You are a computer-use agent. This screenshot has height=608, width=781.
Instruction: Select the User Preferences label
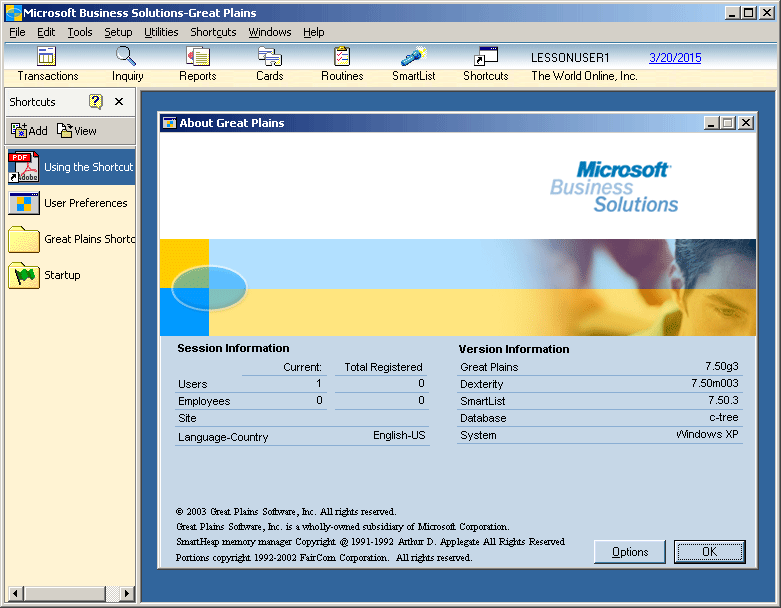[86, 203]
